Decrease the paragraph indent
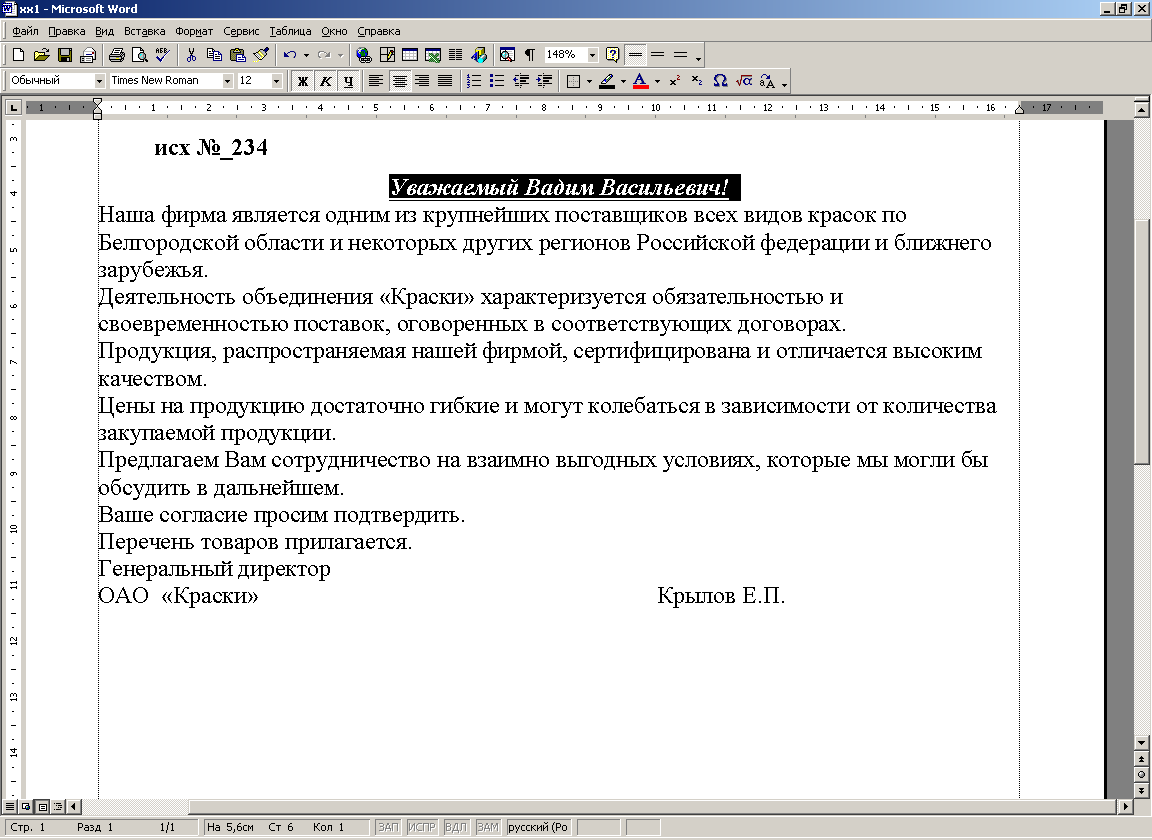The image size is (1152, 840). tap(521, 81)
